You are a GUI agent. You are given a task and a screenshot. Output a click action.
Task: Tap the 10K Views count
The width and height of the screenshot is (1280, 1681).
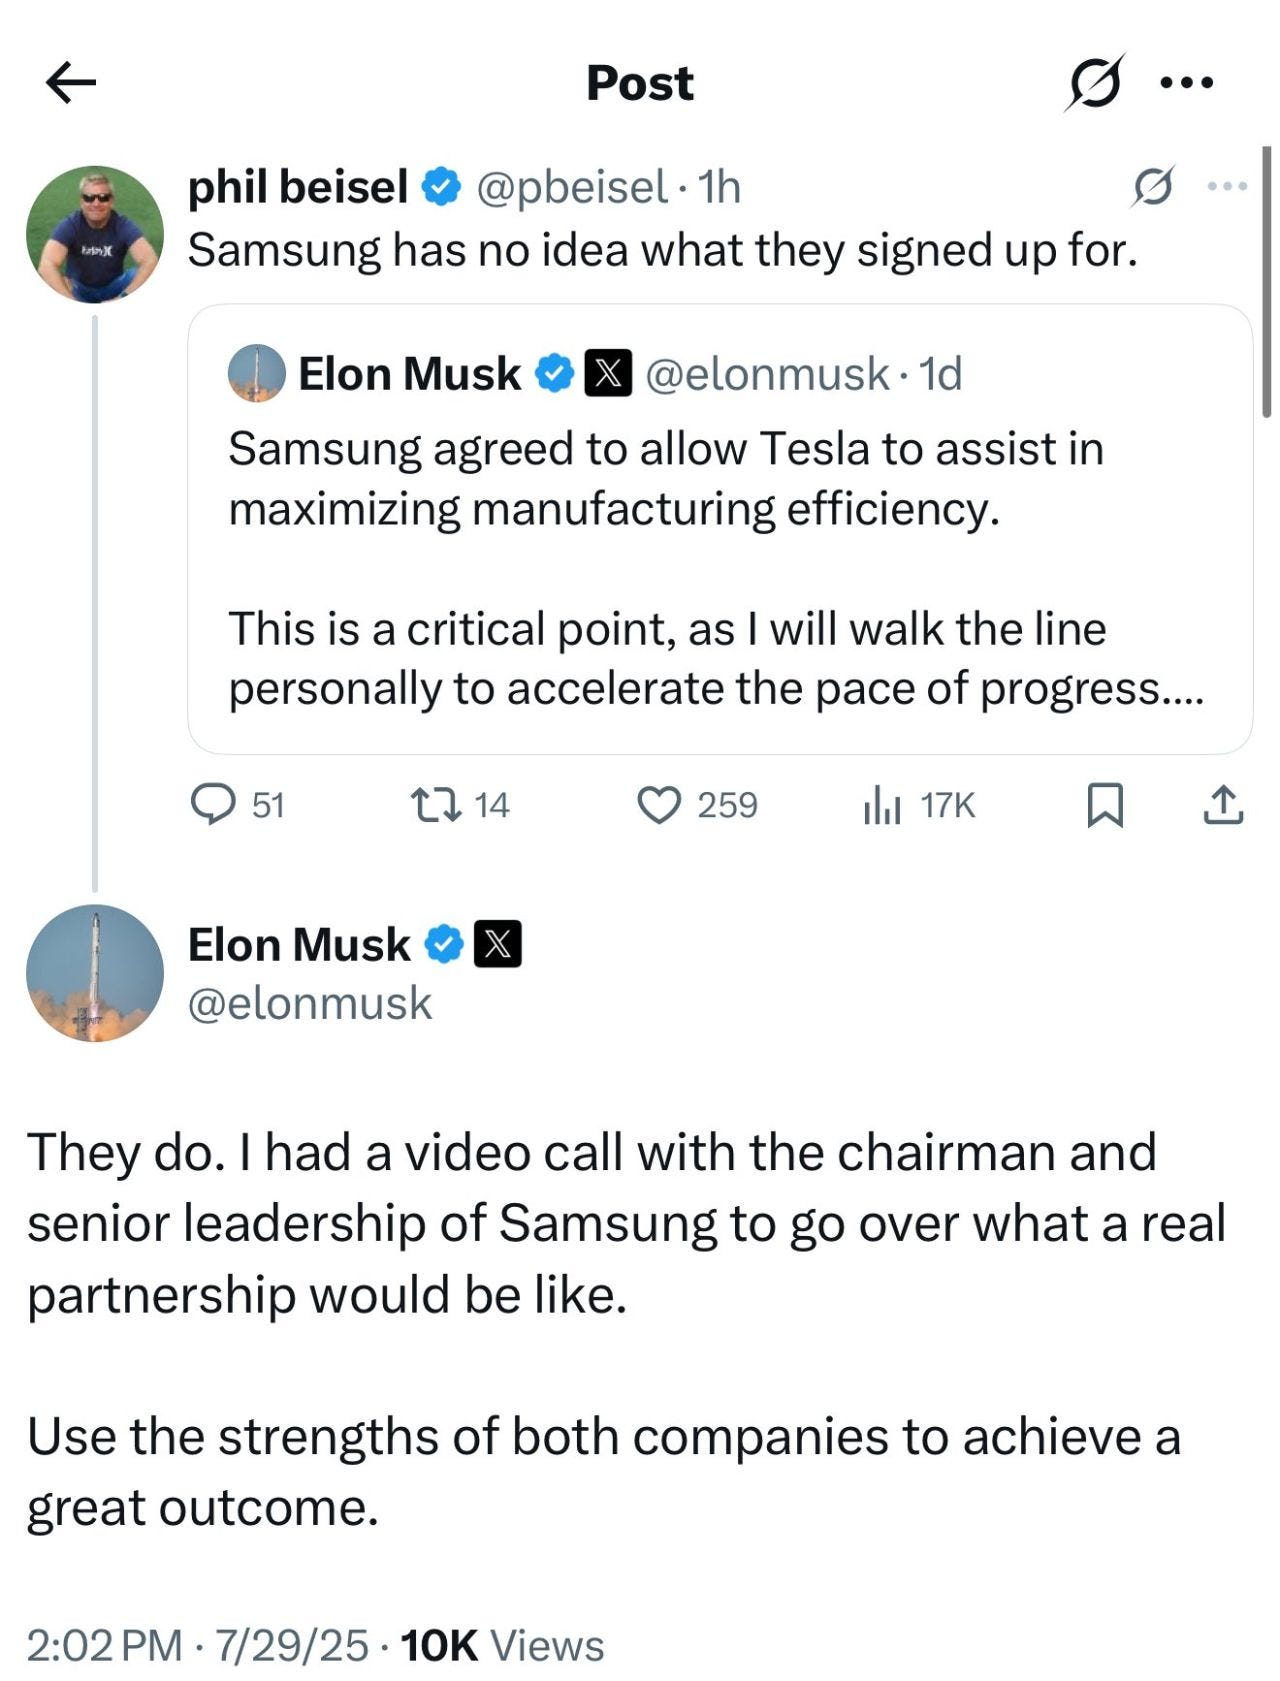[502, 1645]
